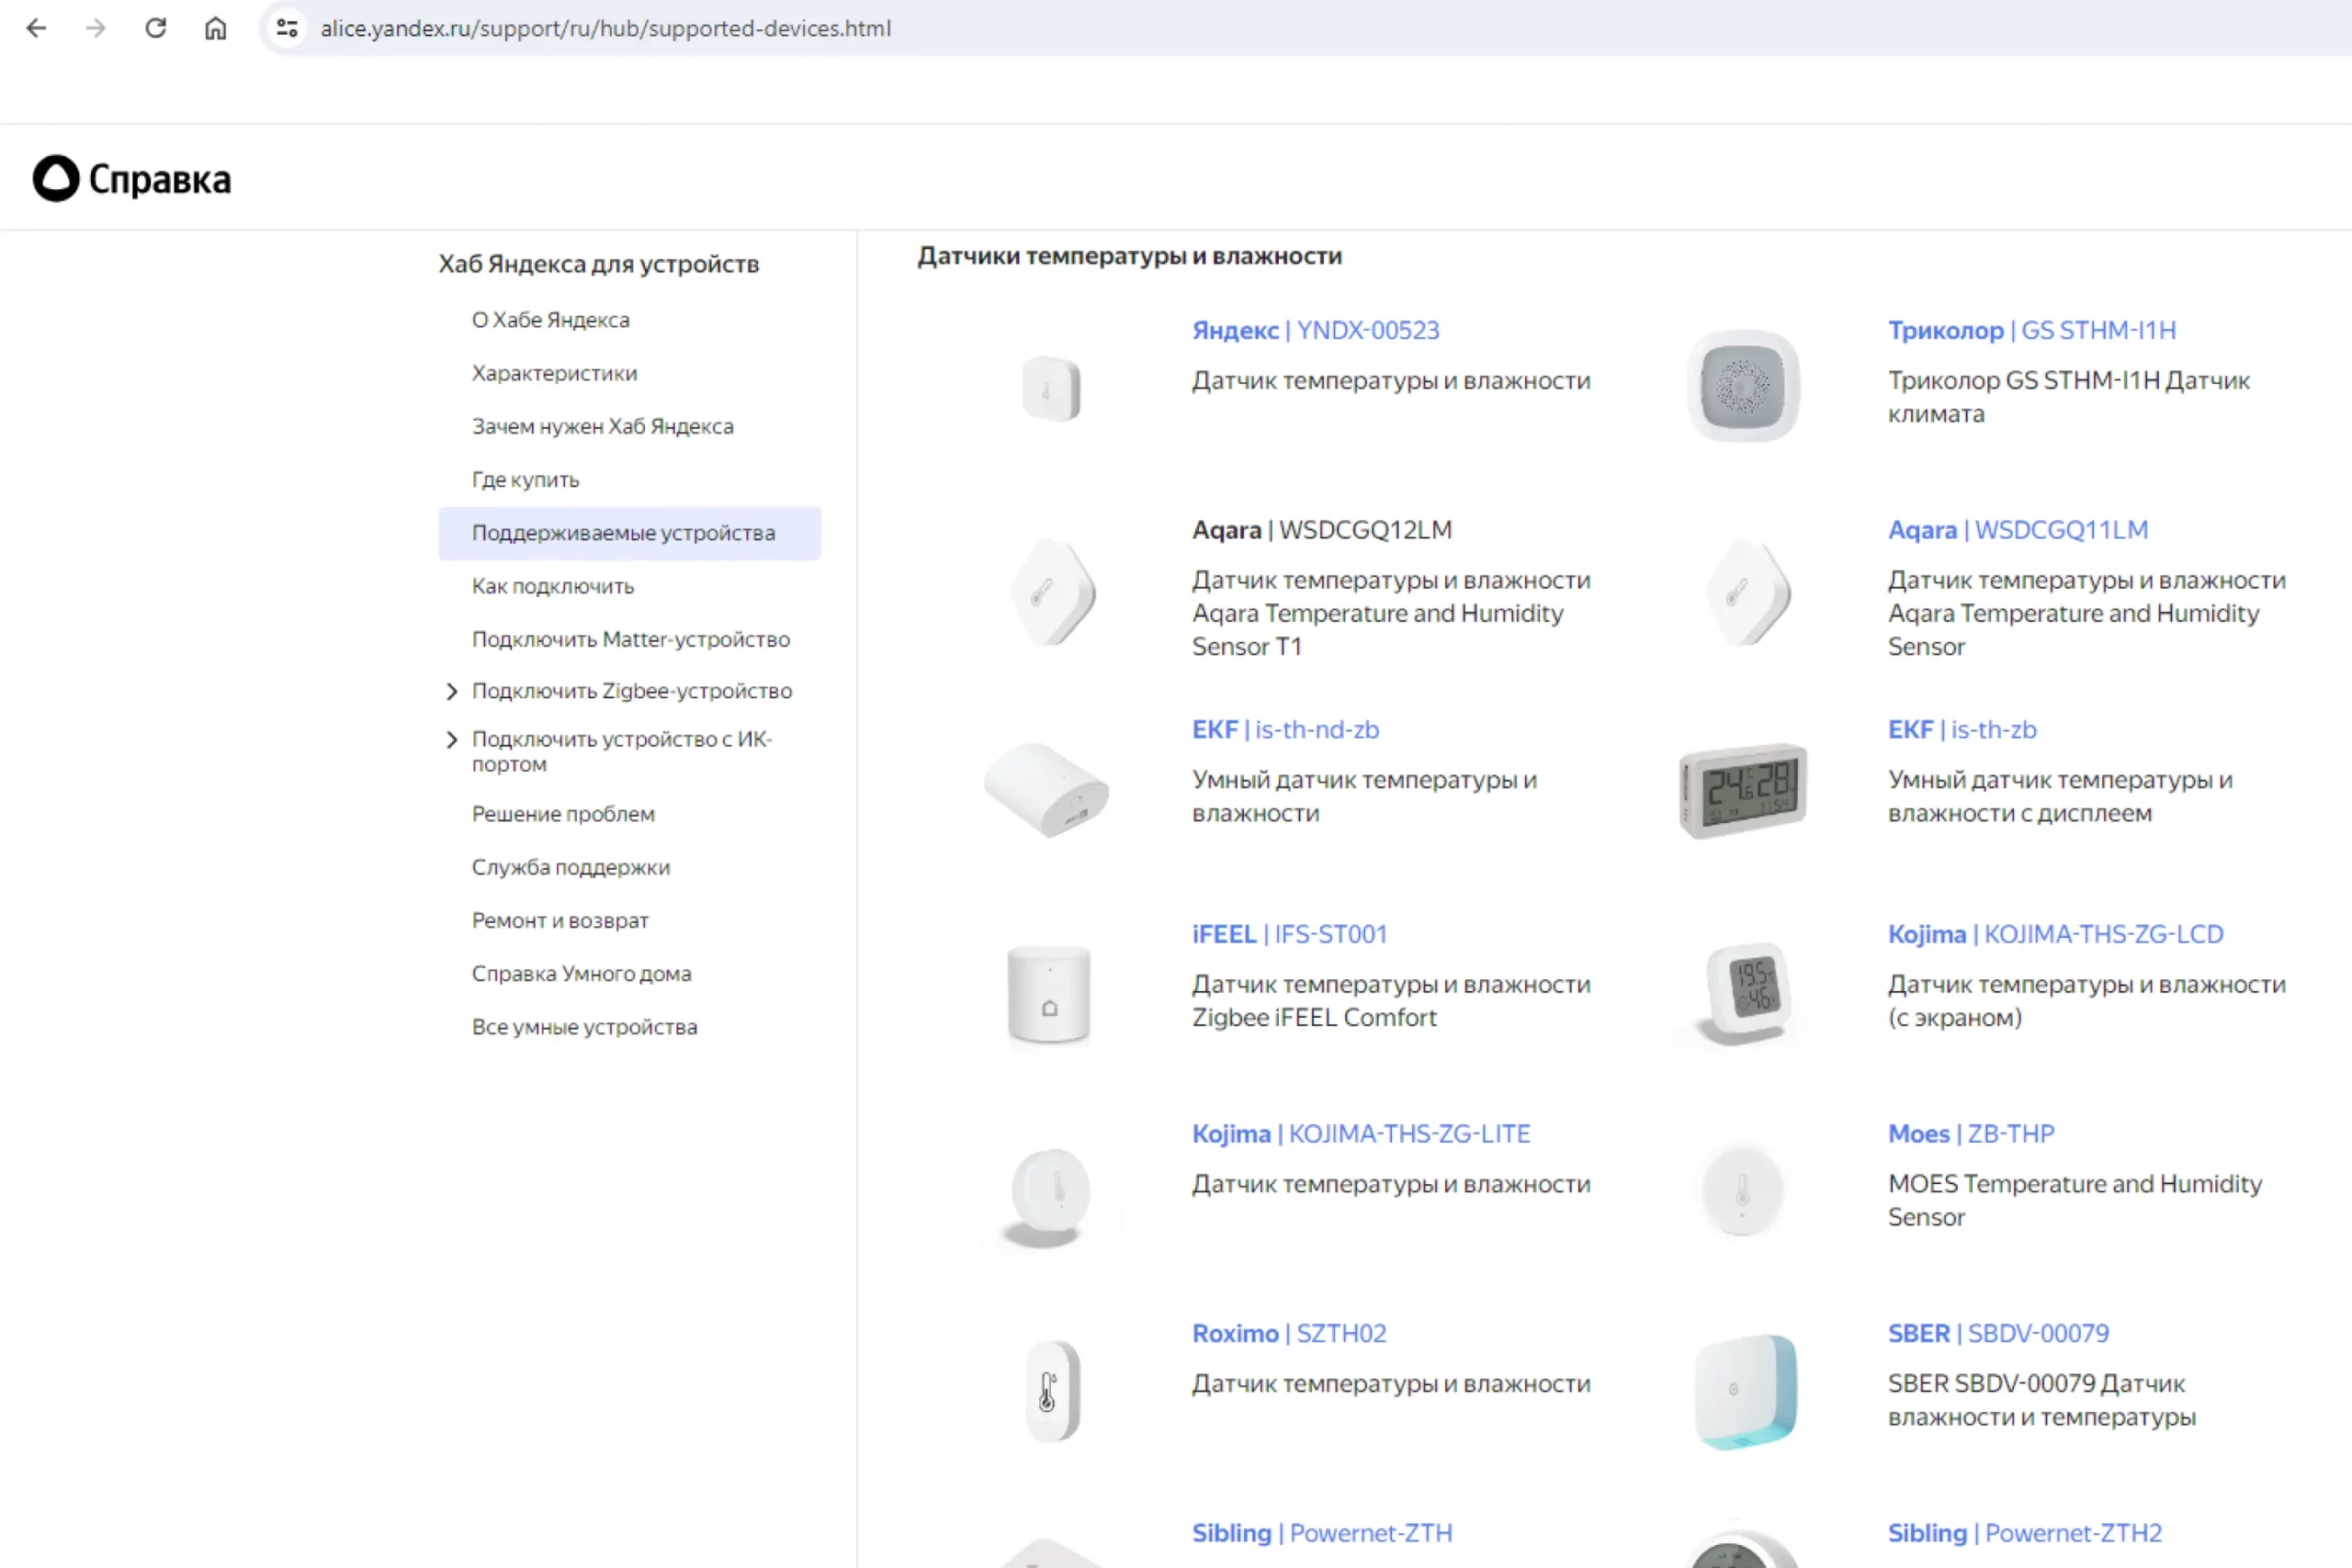Image resolution: width=2352 pixels, height=1568 pixels.
Task: Click the EKF display sensor thumbnail
Action: tap(1743, 789)
